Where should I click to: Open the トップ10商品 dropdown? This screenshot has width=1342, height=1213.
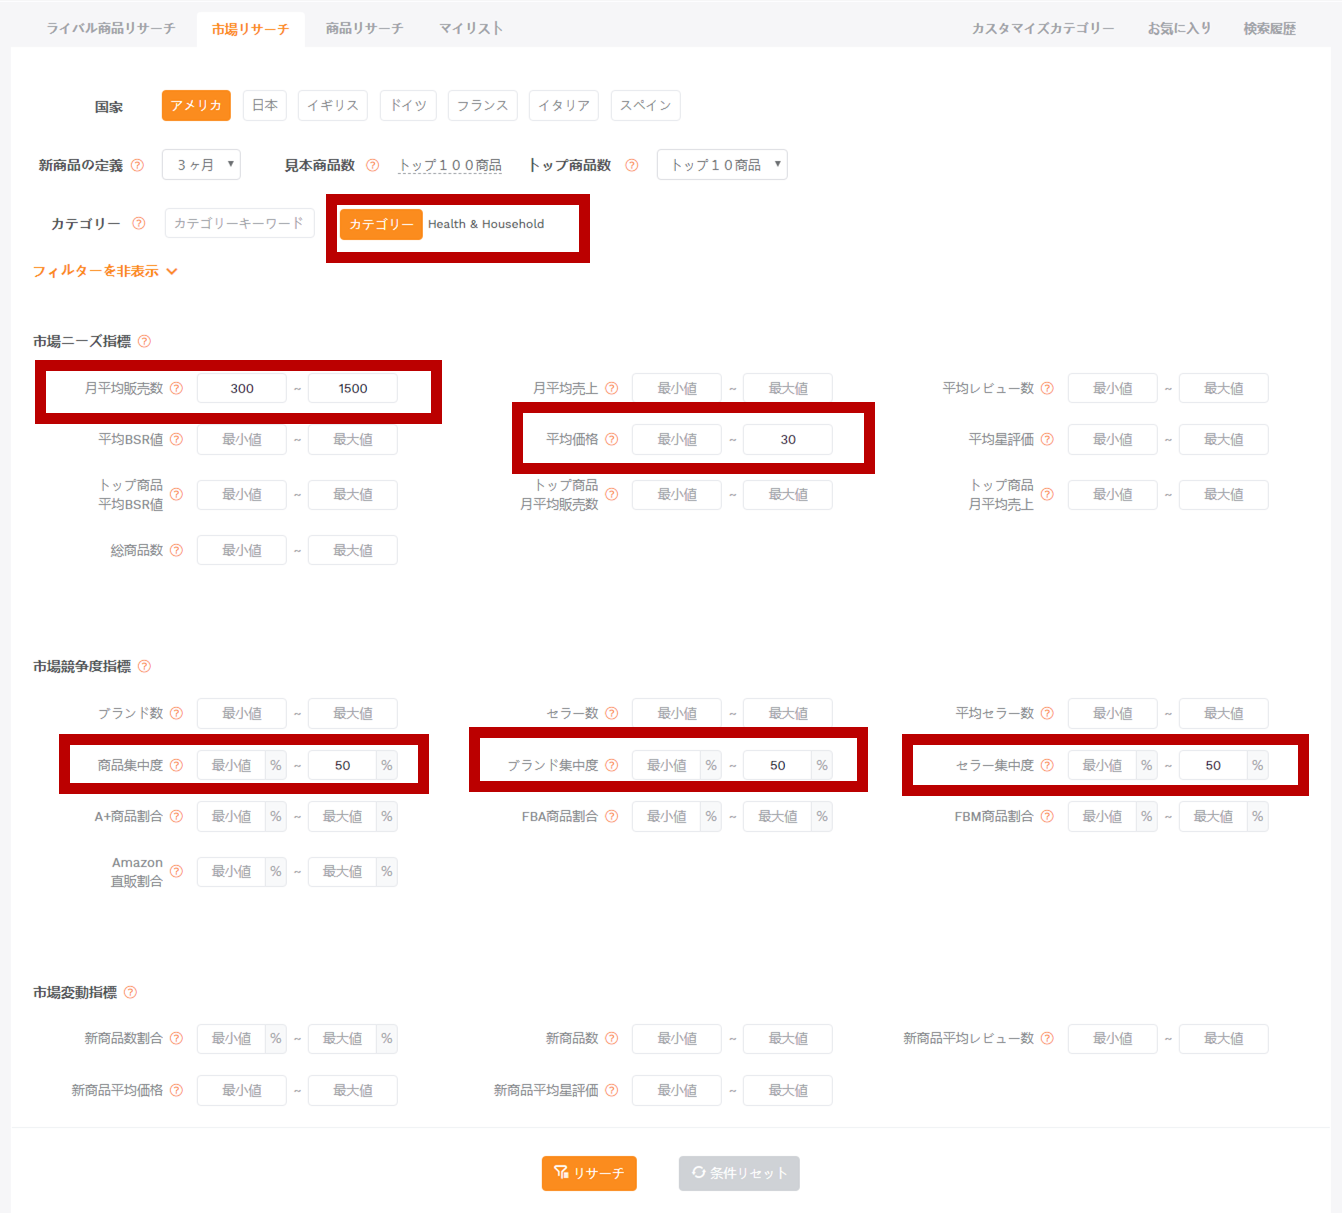722,165
